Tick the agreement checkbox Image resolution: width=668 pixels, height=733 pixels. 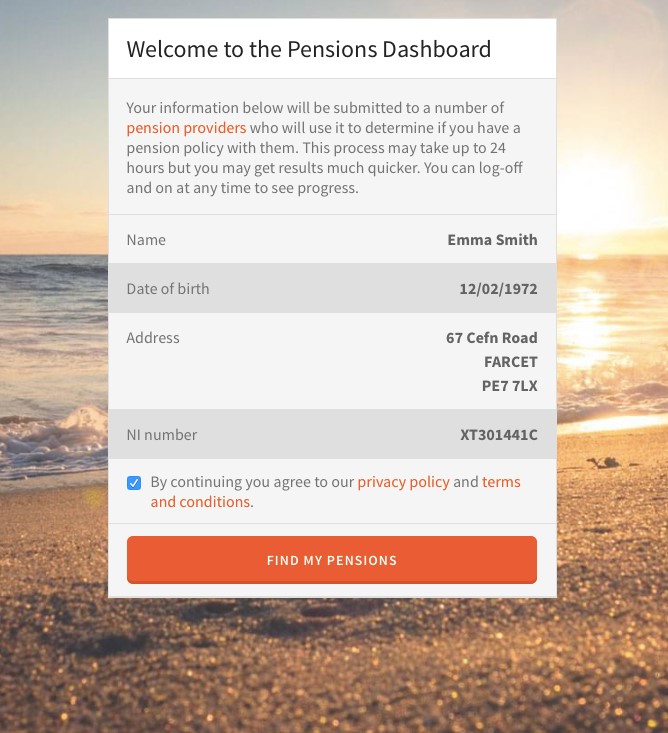[134, 483]
